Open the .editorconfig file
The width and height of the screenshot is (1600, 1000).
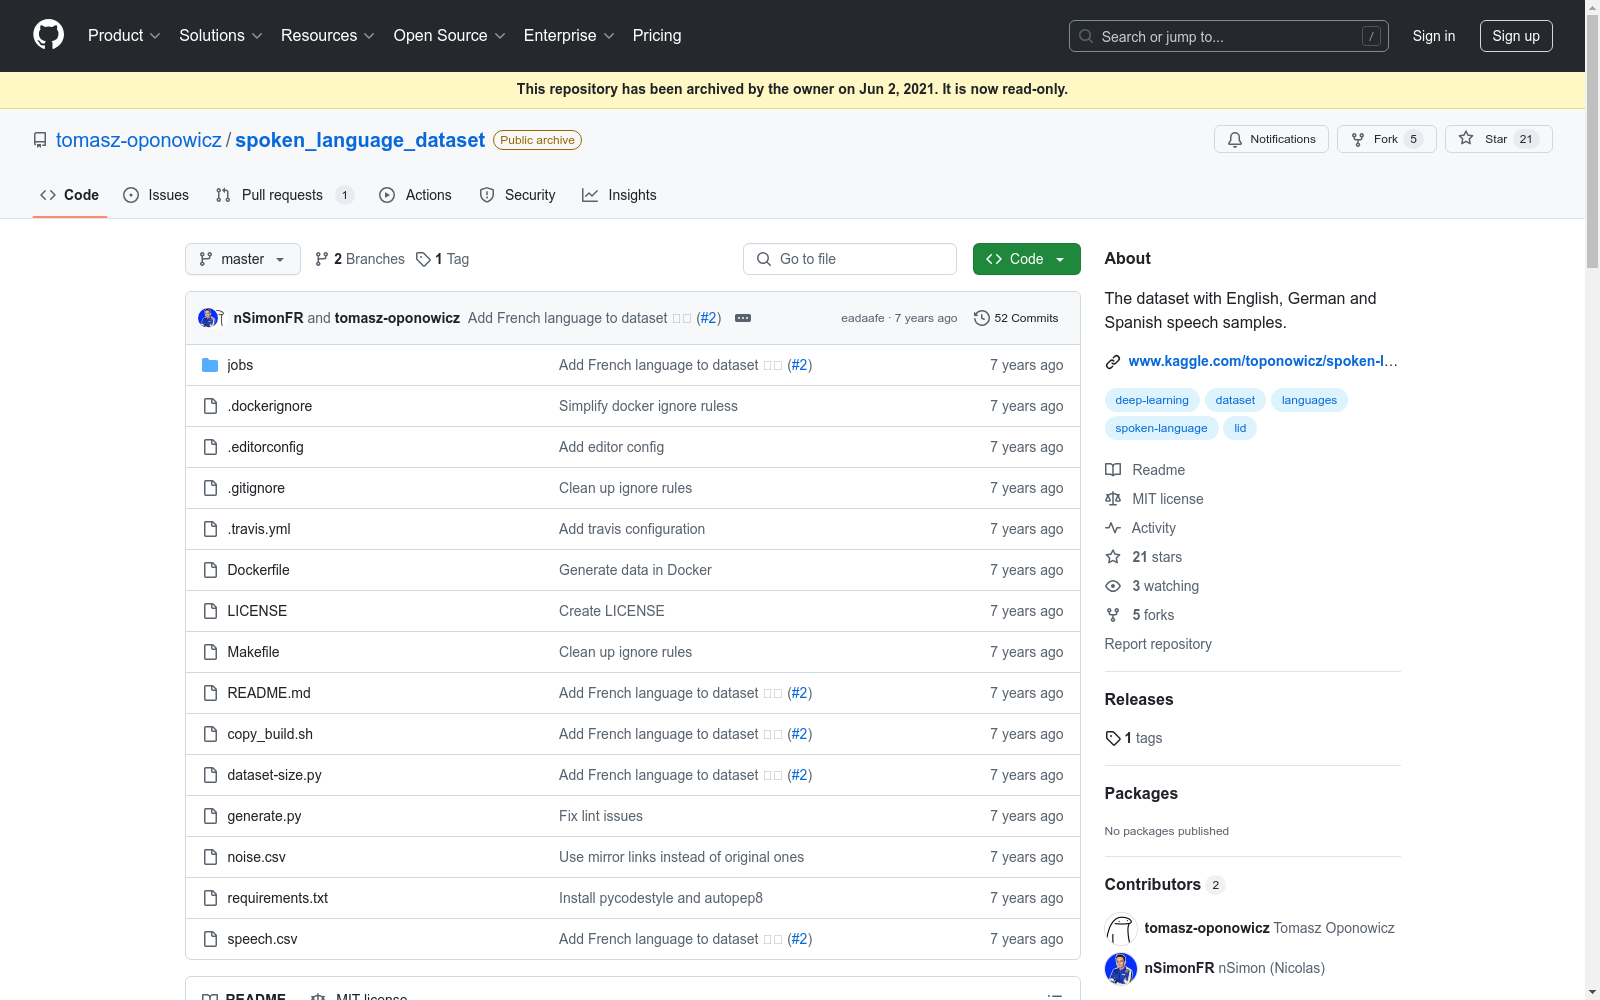(265, 447)
